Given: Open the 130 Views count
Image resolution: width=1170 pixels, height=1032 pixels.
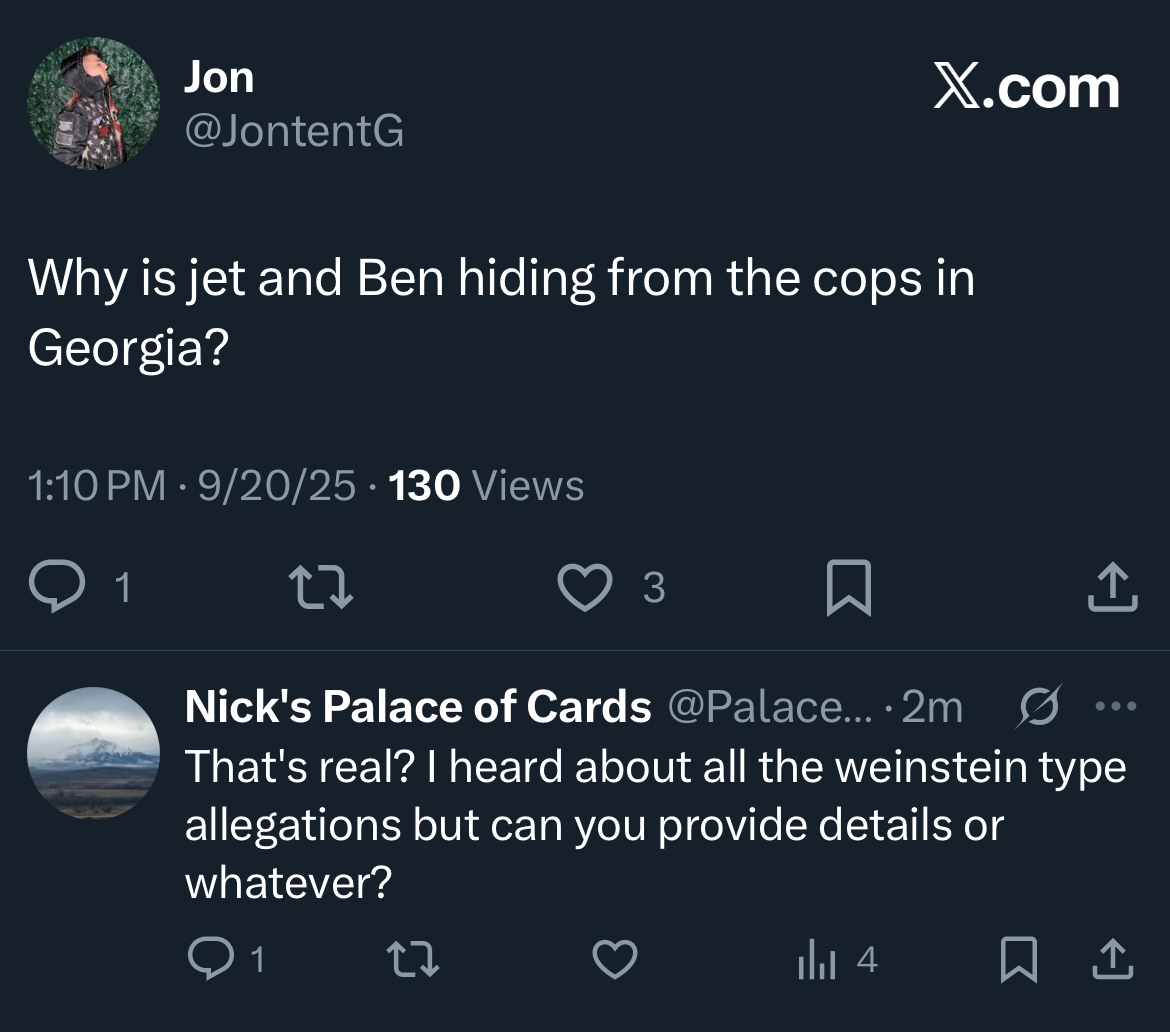Looking at the screenshot, I should (485, 486).
